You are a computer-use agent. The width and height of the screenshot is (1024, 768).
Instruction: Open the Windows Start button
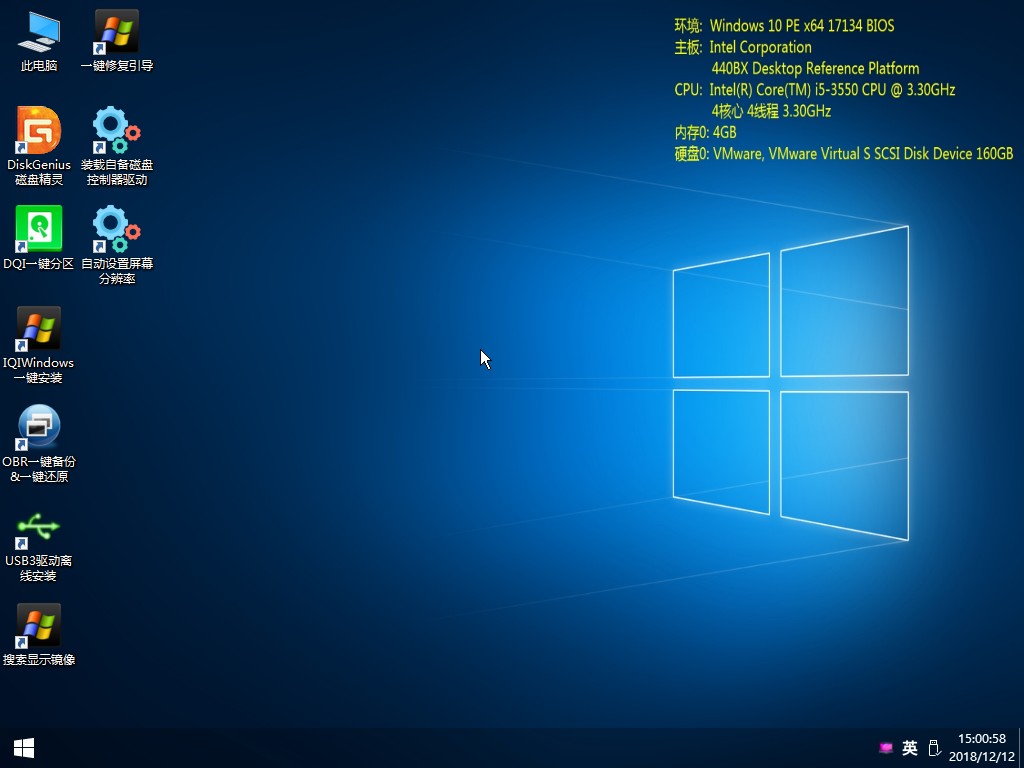click(x=24, y=748)
